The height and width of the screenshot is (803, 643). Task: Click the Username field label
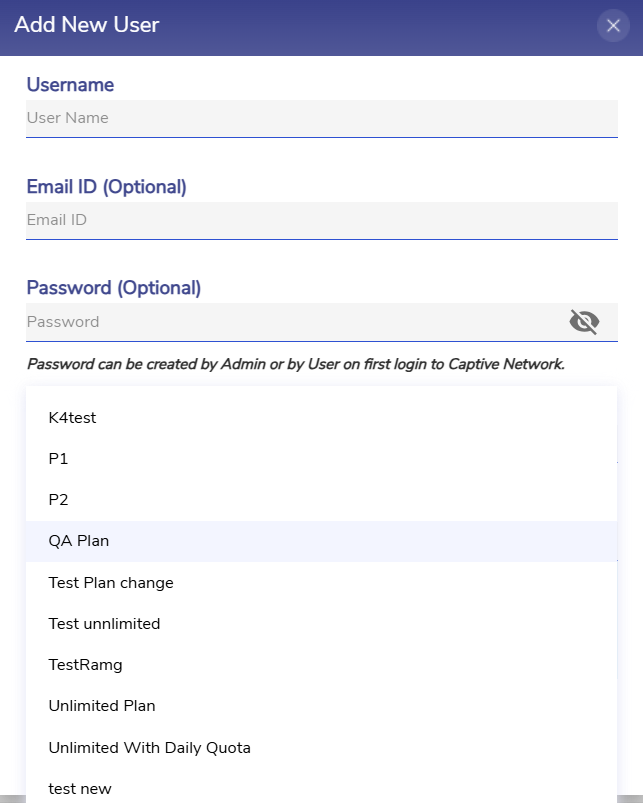(70, 85)
